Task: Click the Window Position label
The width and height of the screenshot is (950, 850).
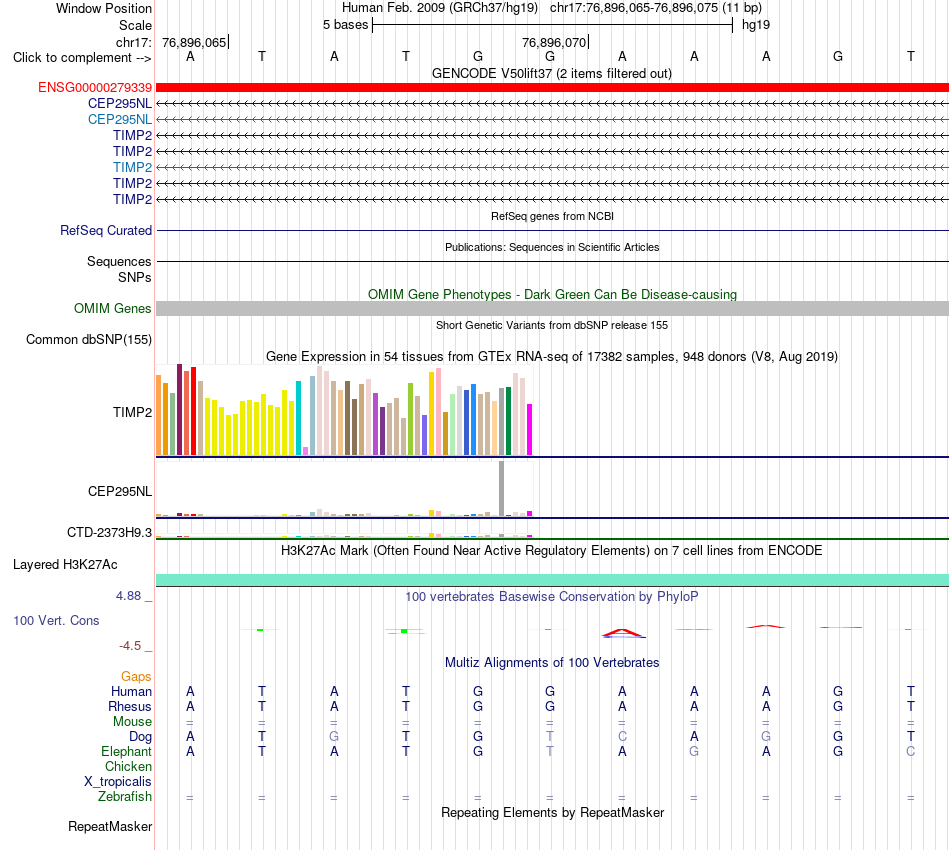Action: click(x=104, y=8)
